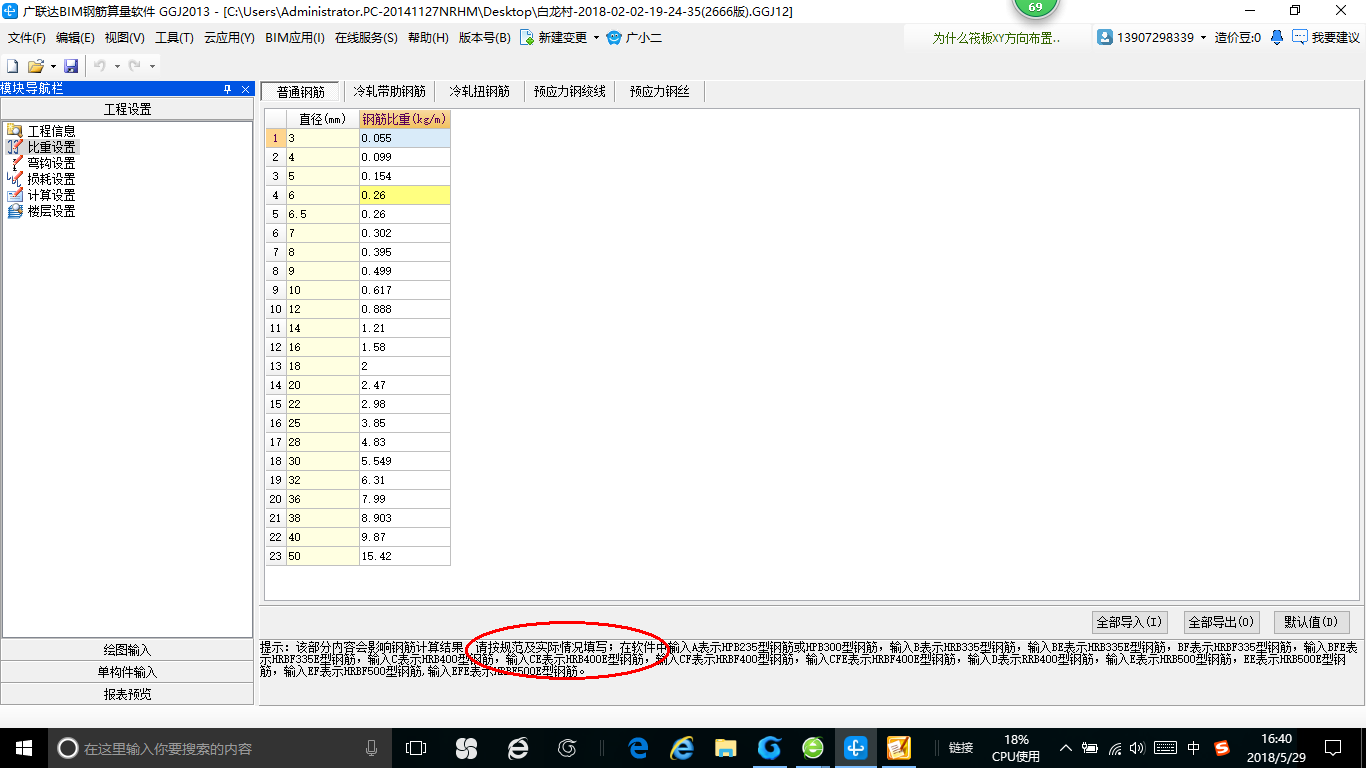Click the redo arrow icon

(x=135, y=66)
